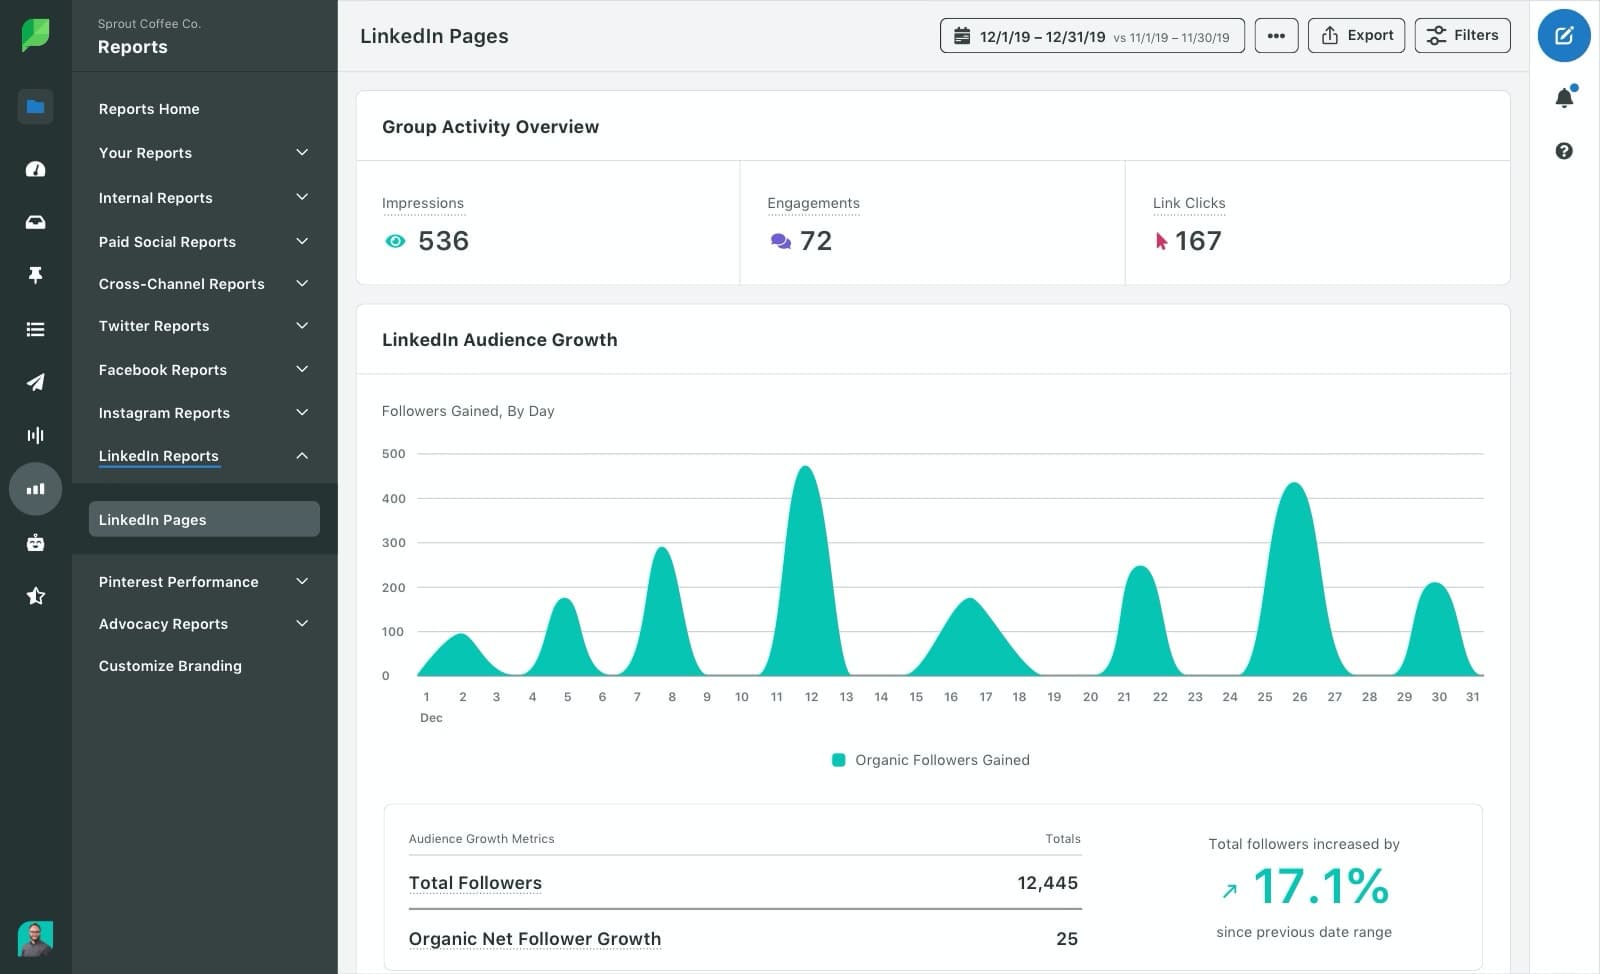Open the bot automation icon in sidebar

coord(36,542)
